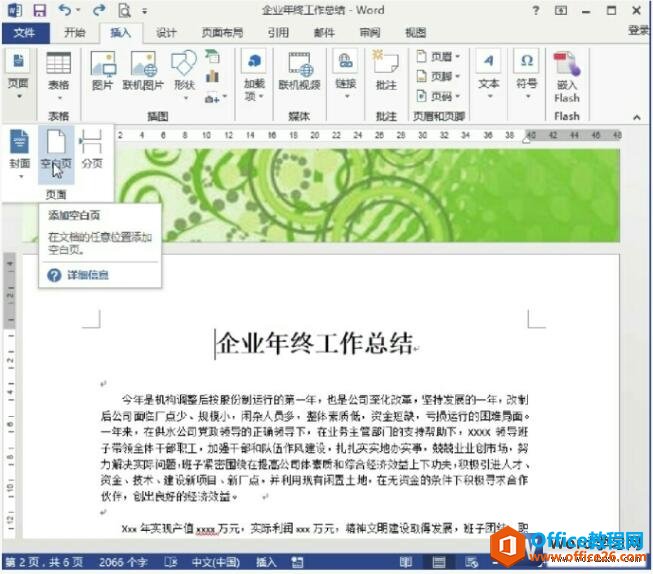Click the vertical ruler
This screenshot has width=653, height=574.
(10, 394)
